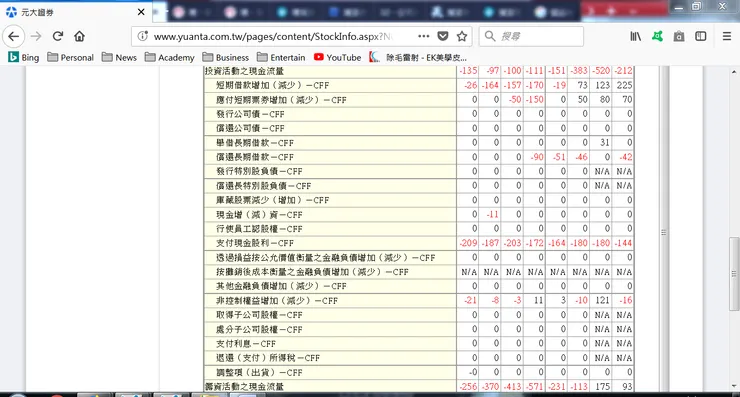
Task: Select the 取得子公司股權－CFF row label
Action: point(259,315)
